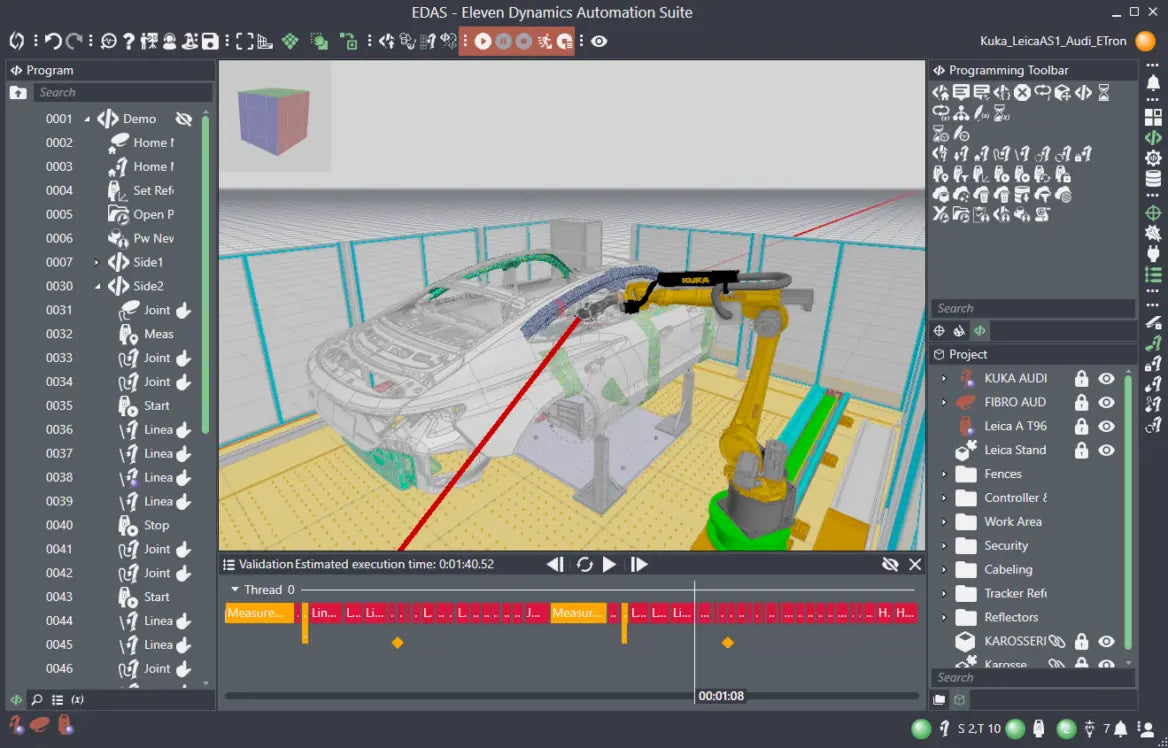Expand the KUKA AUDI tree node

point(944,378)
